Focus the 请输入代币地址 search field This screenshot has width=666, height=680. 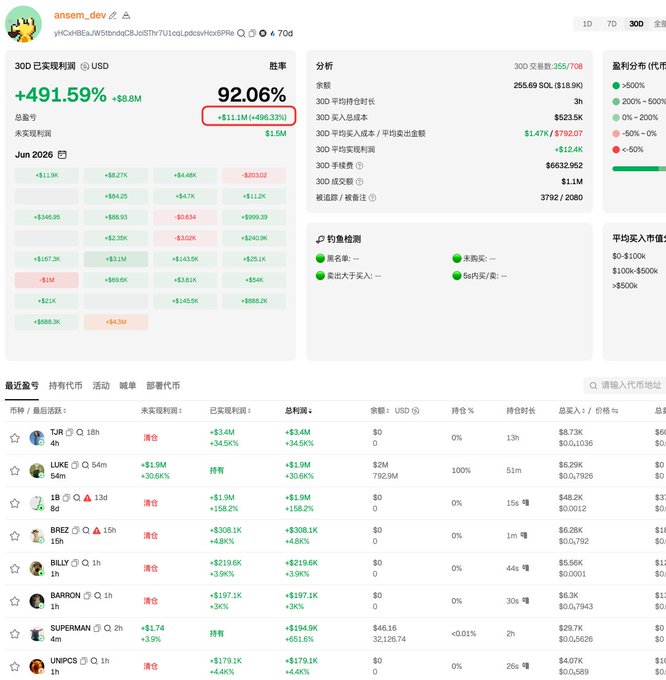[x=625, y=385]
